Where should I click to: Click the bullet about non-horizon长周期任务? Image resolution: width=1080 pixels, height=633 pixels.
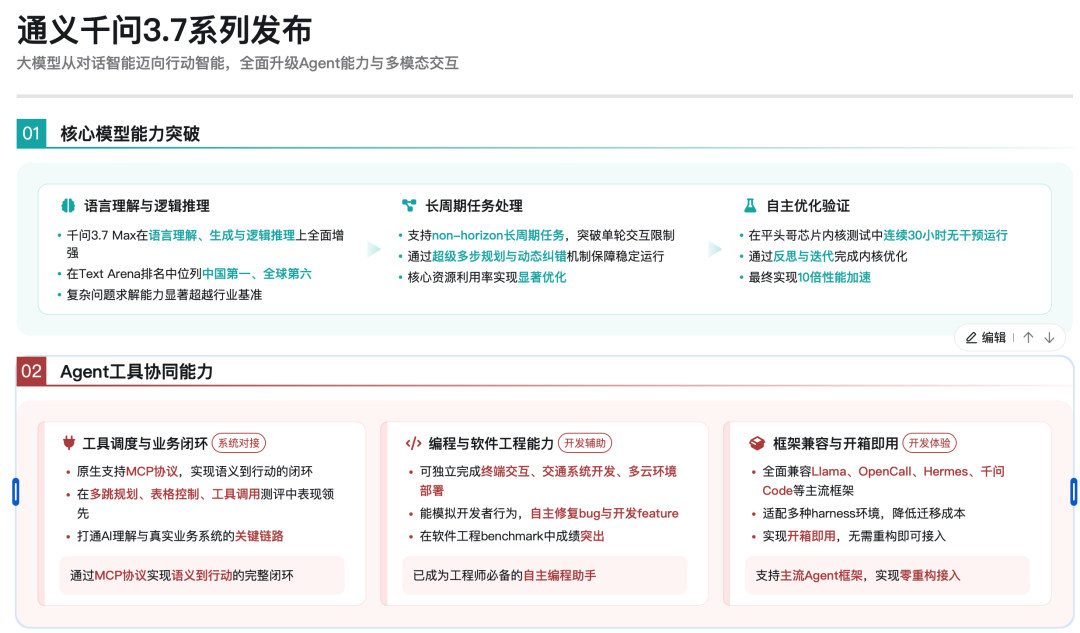541,236
